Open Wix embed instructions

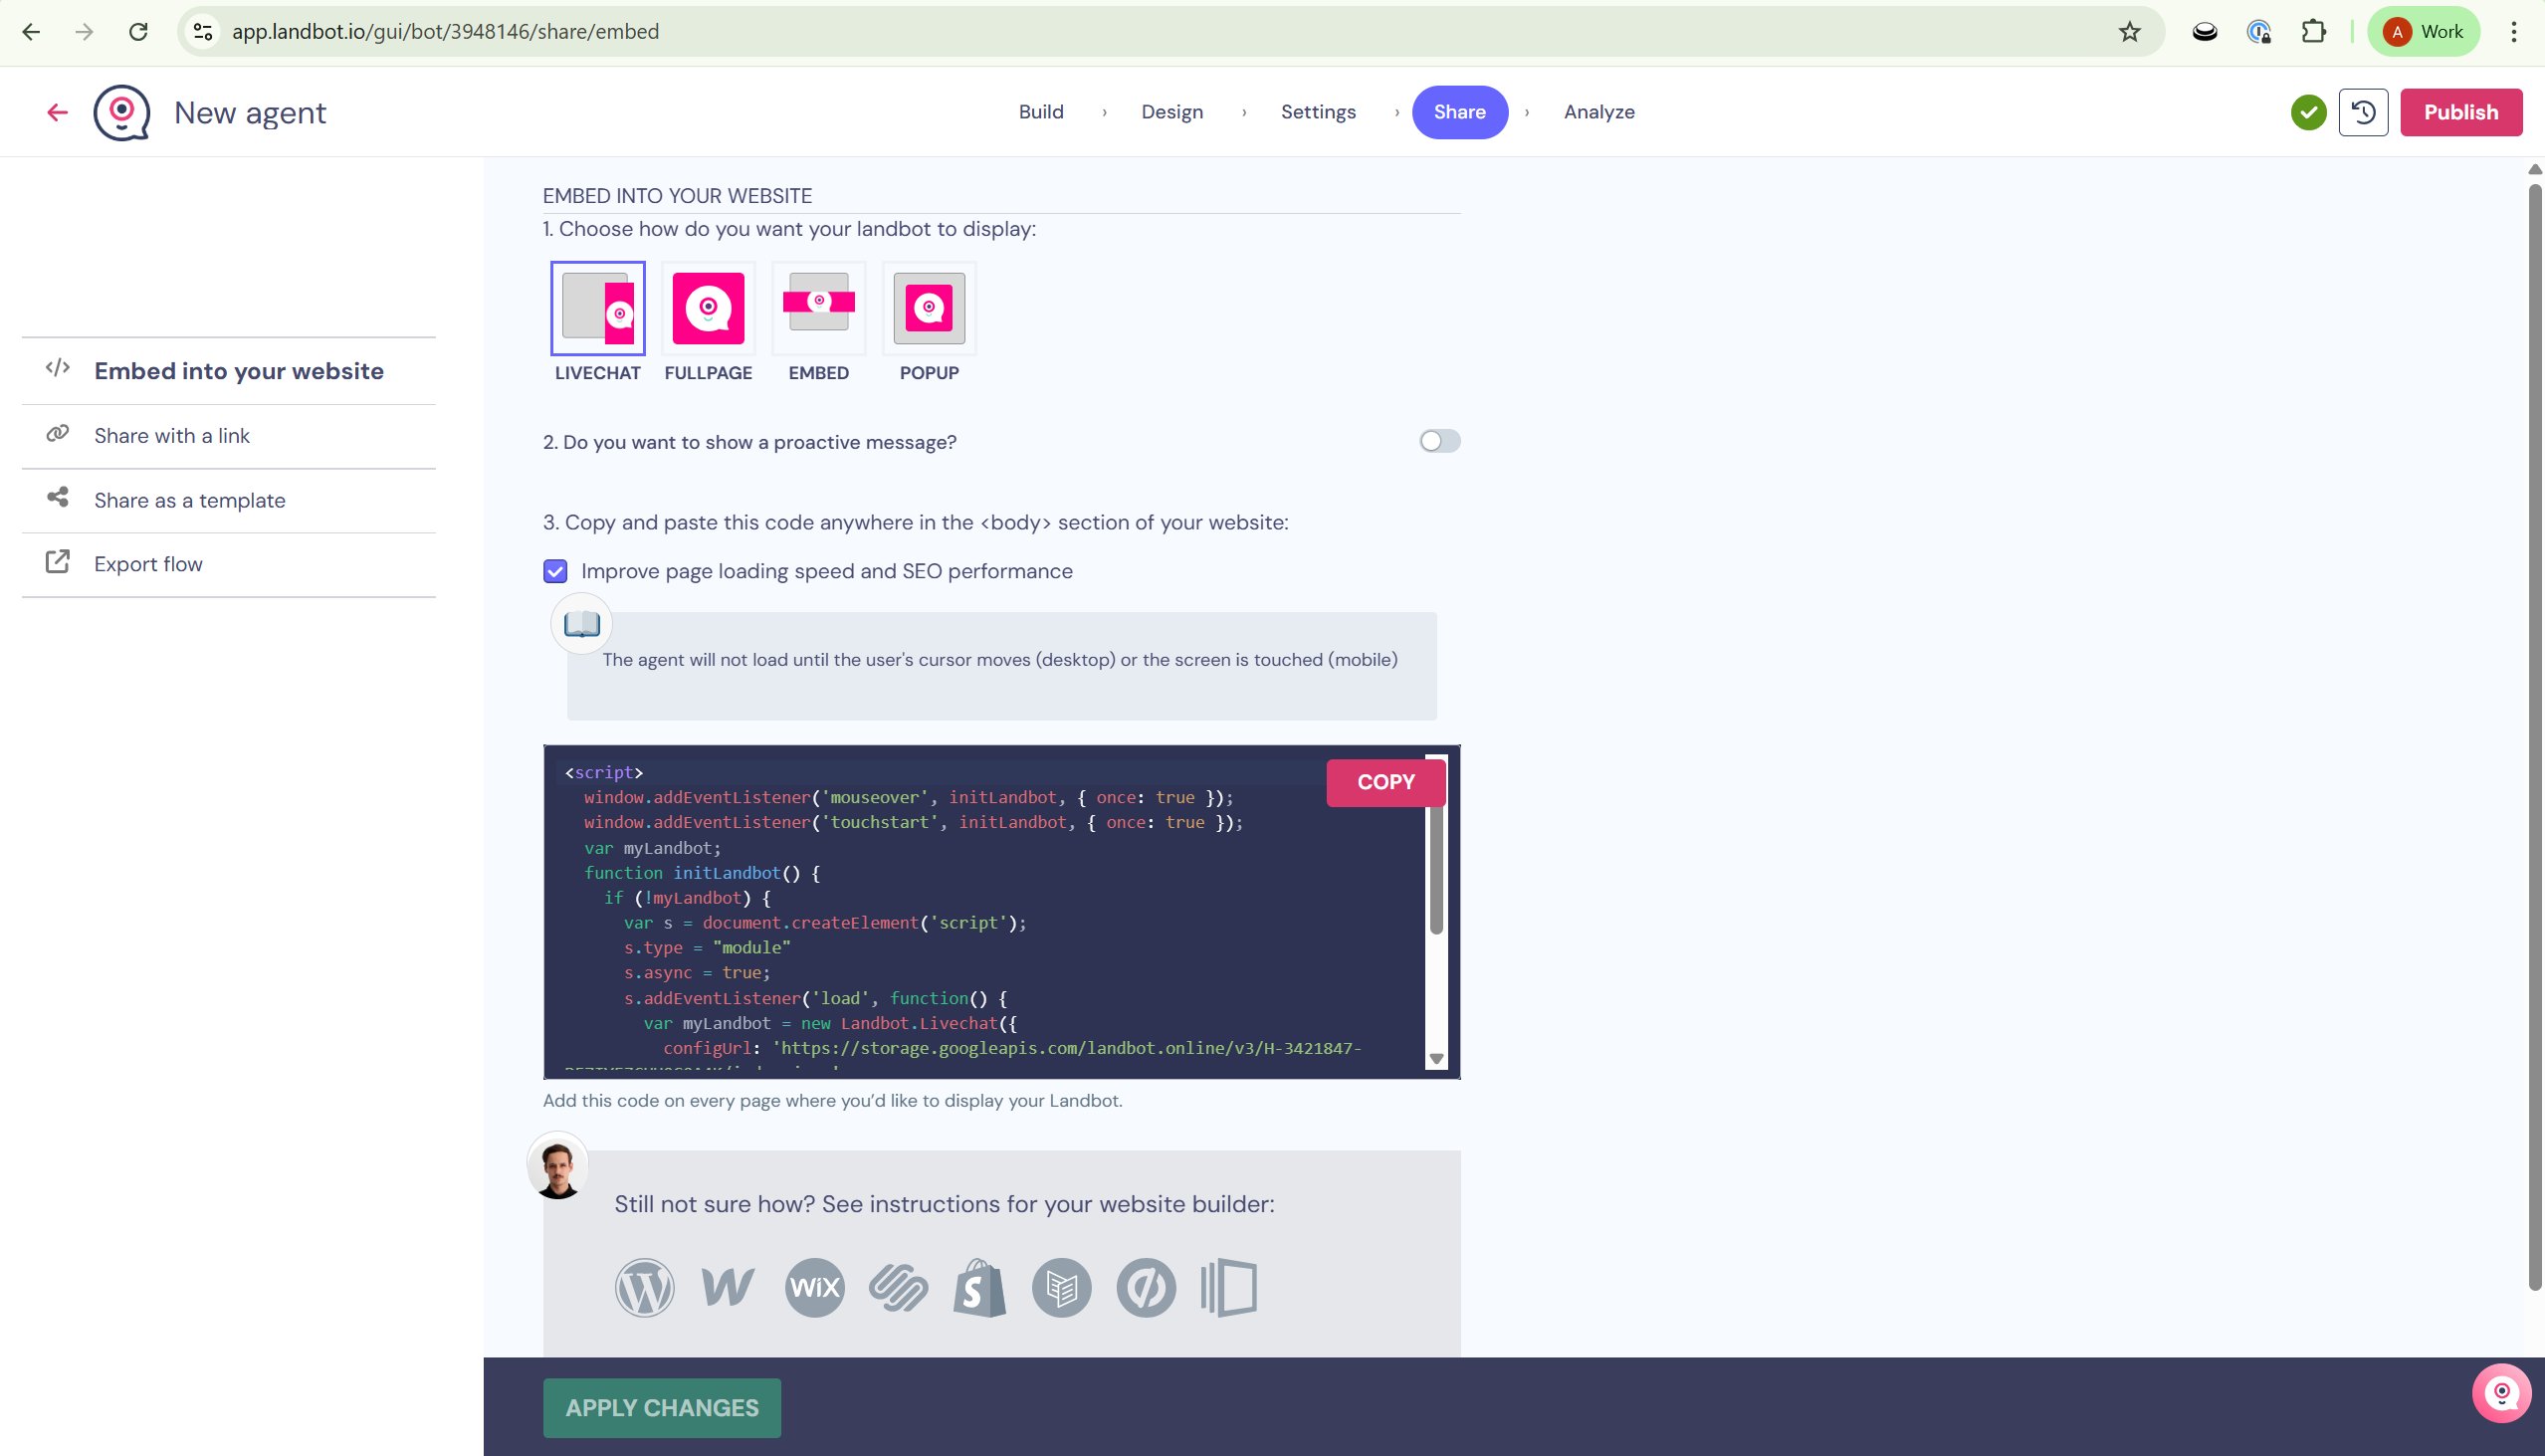[x=814, y=1287]
